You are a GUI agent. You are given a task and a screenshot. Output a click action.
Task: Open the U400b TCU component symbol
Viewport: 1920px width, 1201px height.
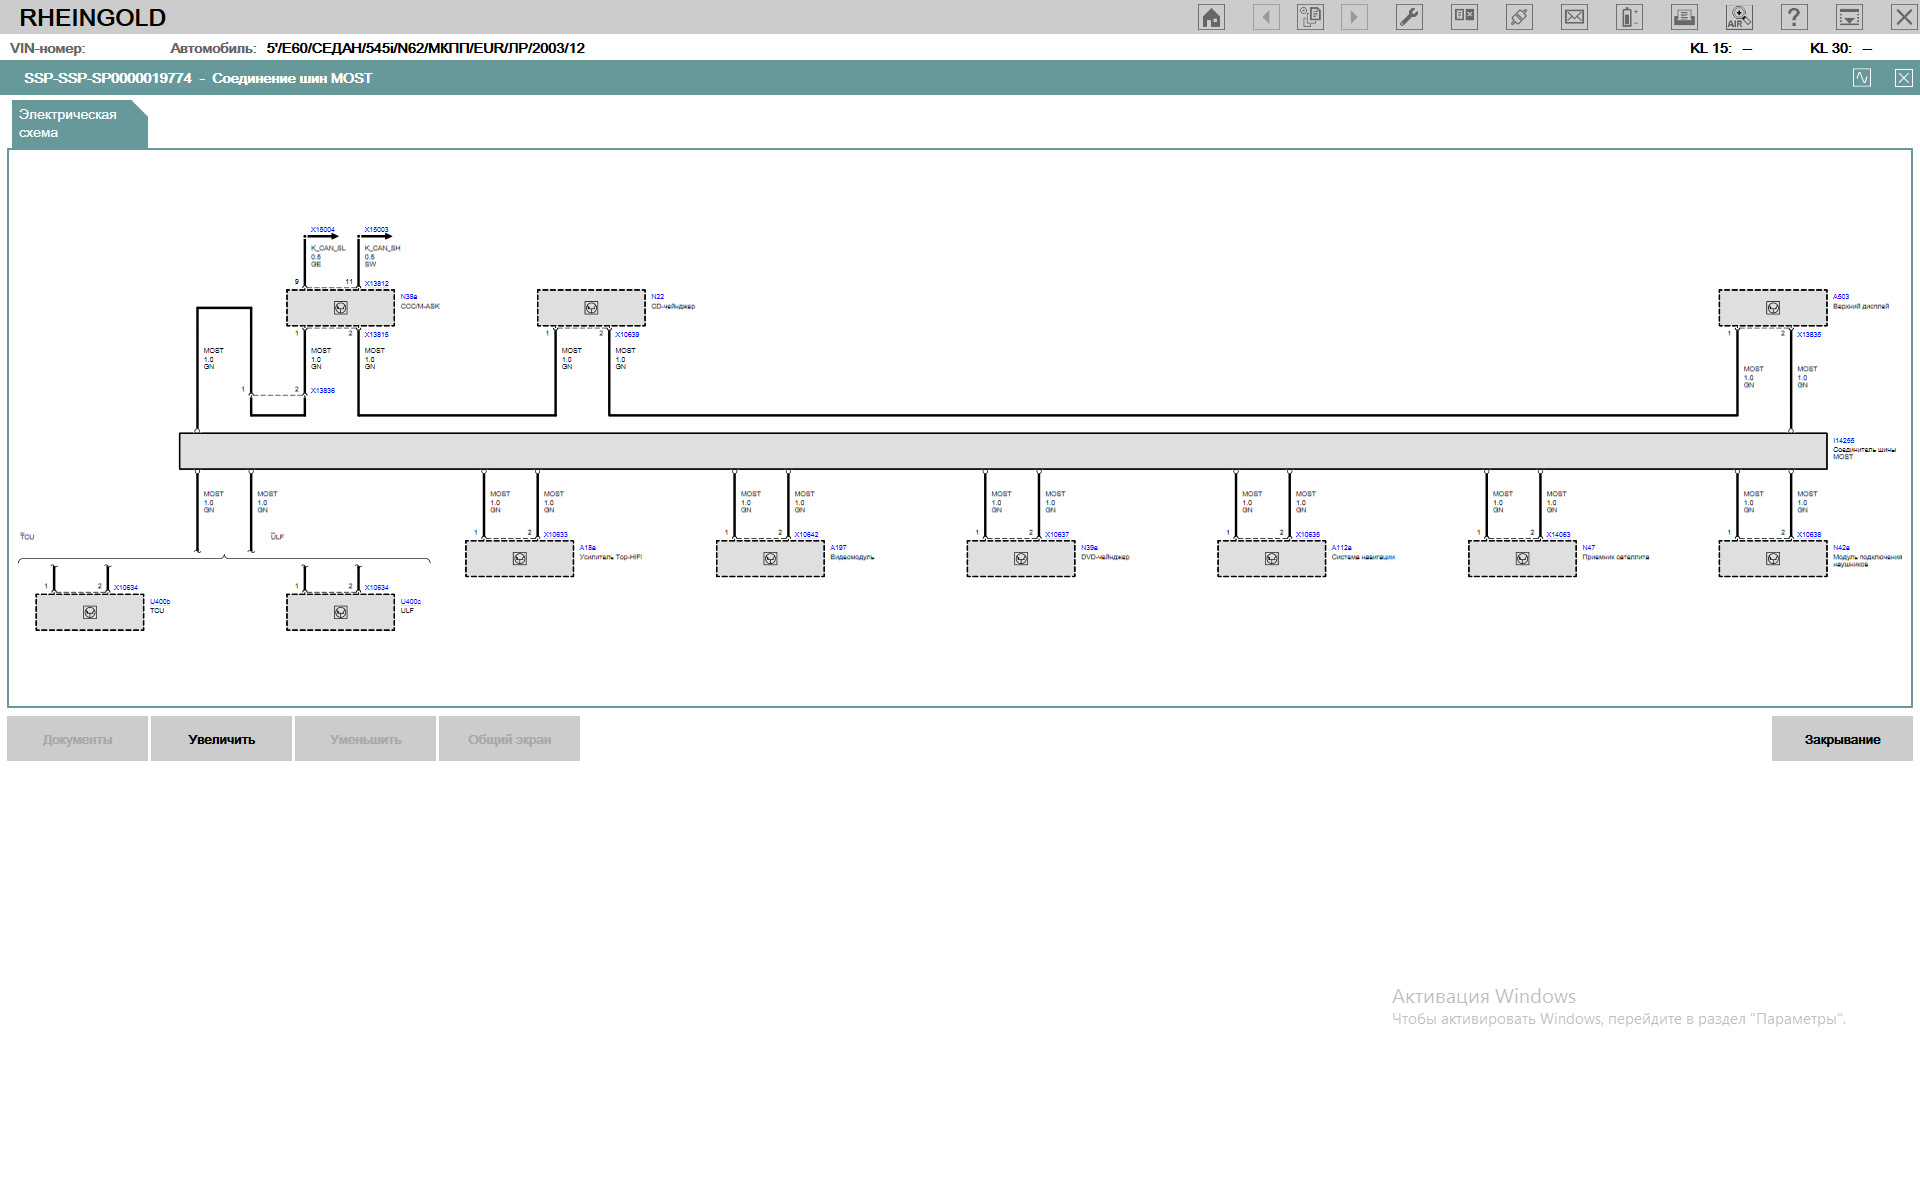90,612
